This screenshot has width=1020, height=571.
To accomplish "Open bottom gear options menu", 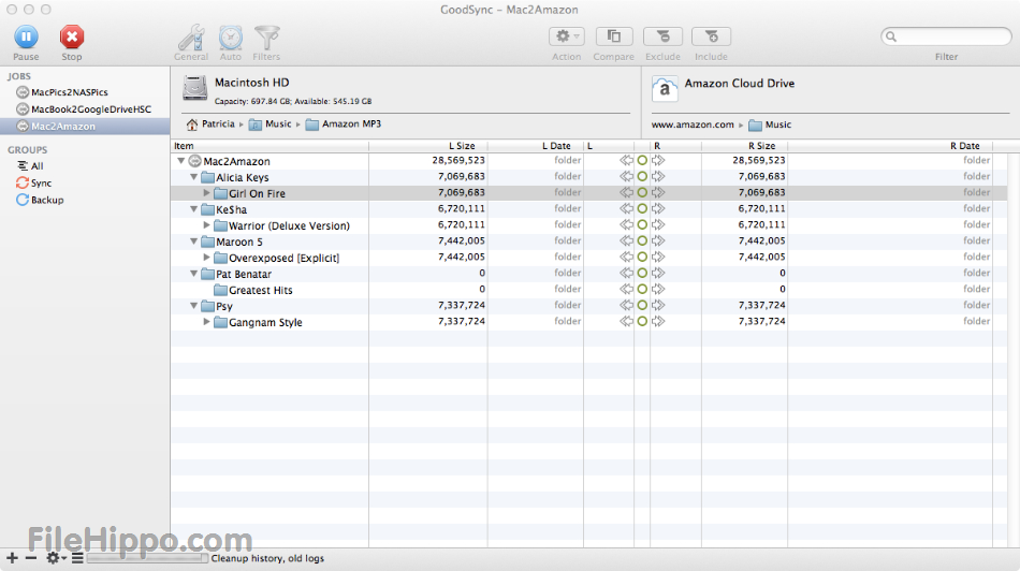I will click(x=55, y=557).
